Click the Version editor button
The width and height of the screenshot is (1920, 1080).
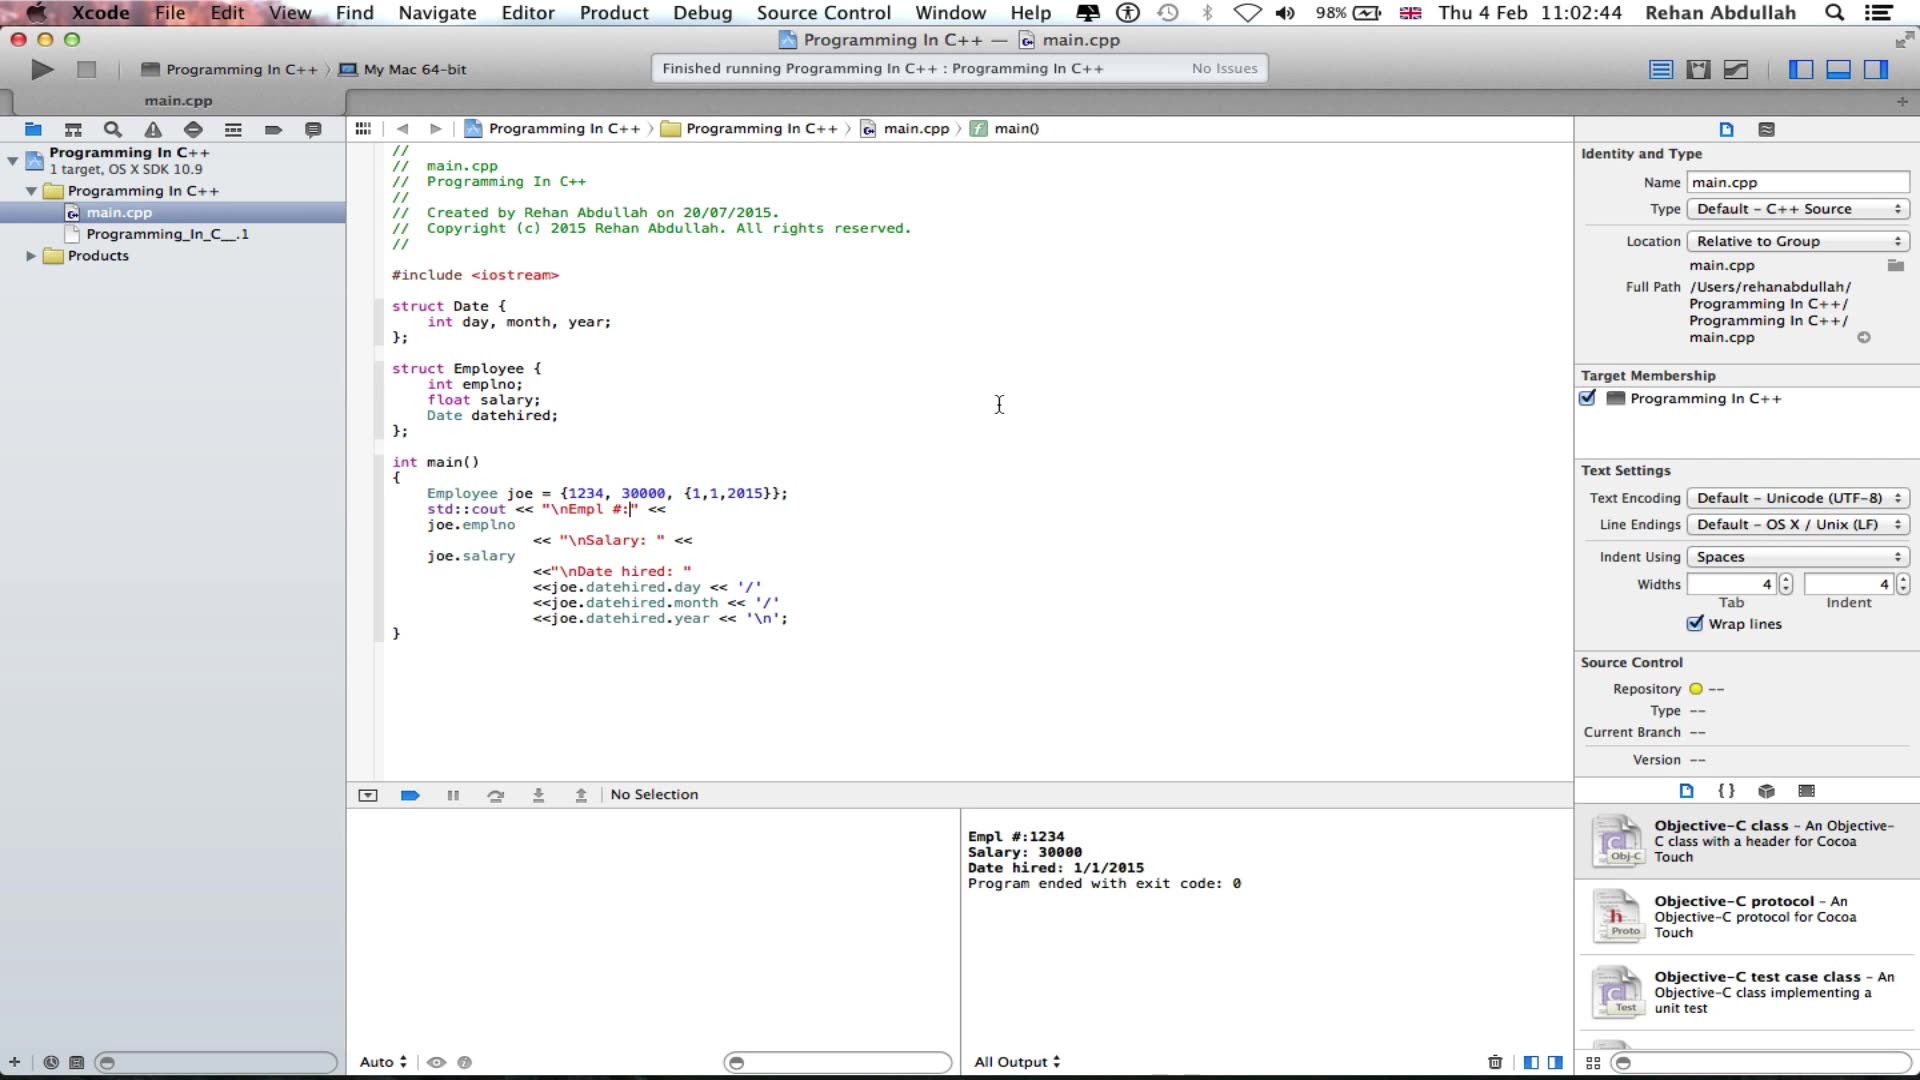pyautogui.click(x=1736, y=69)
